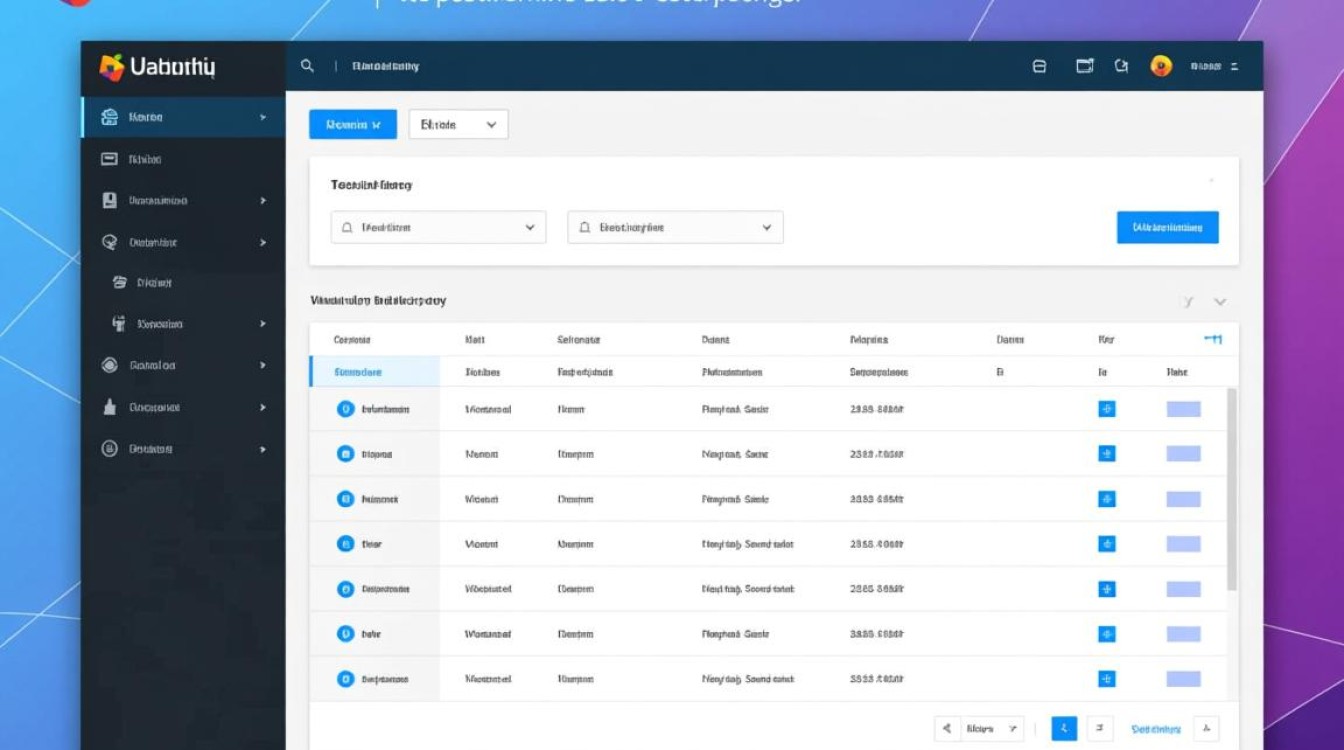Open the second bell-icon filter dropdown

point(675,227)
